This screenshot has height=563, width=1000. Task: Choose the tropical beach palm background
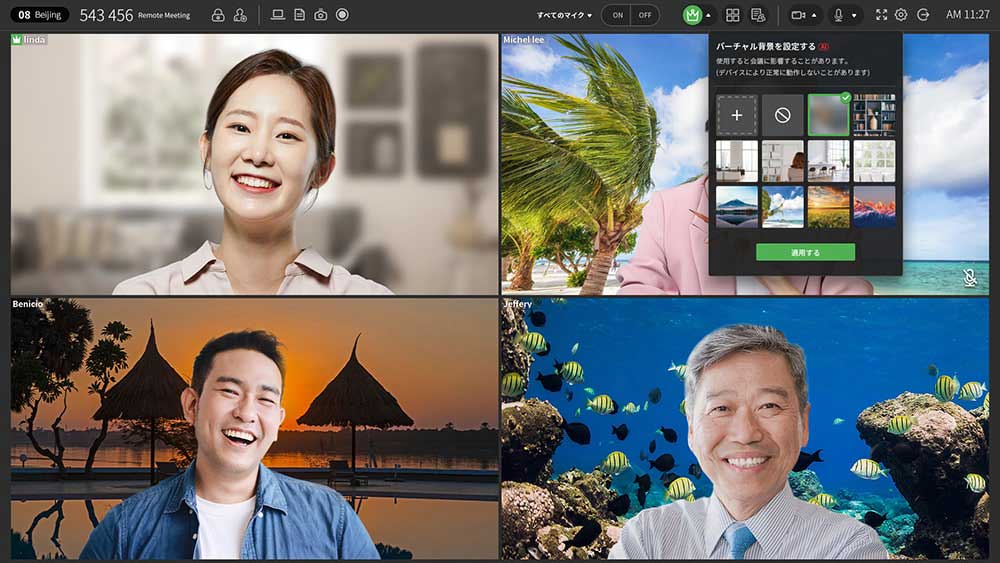783,207
